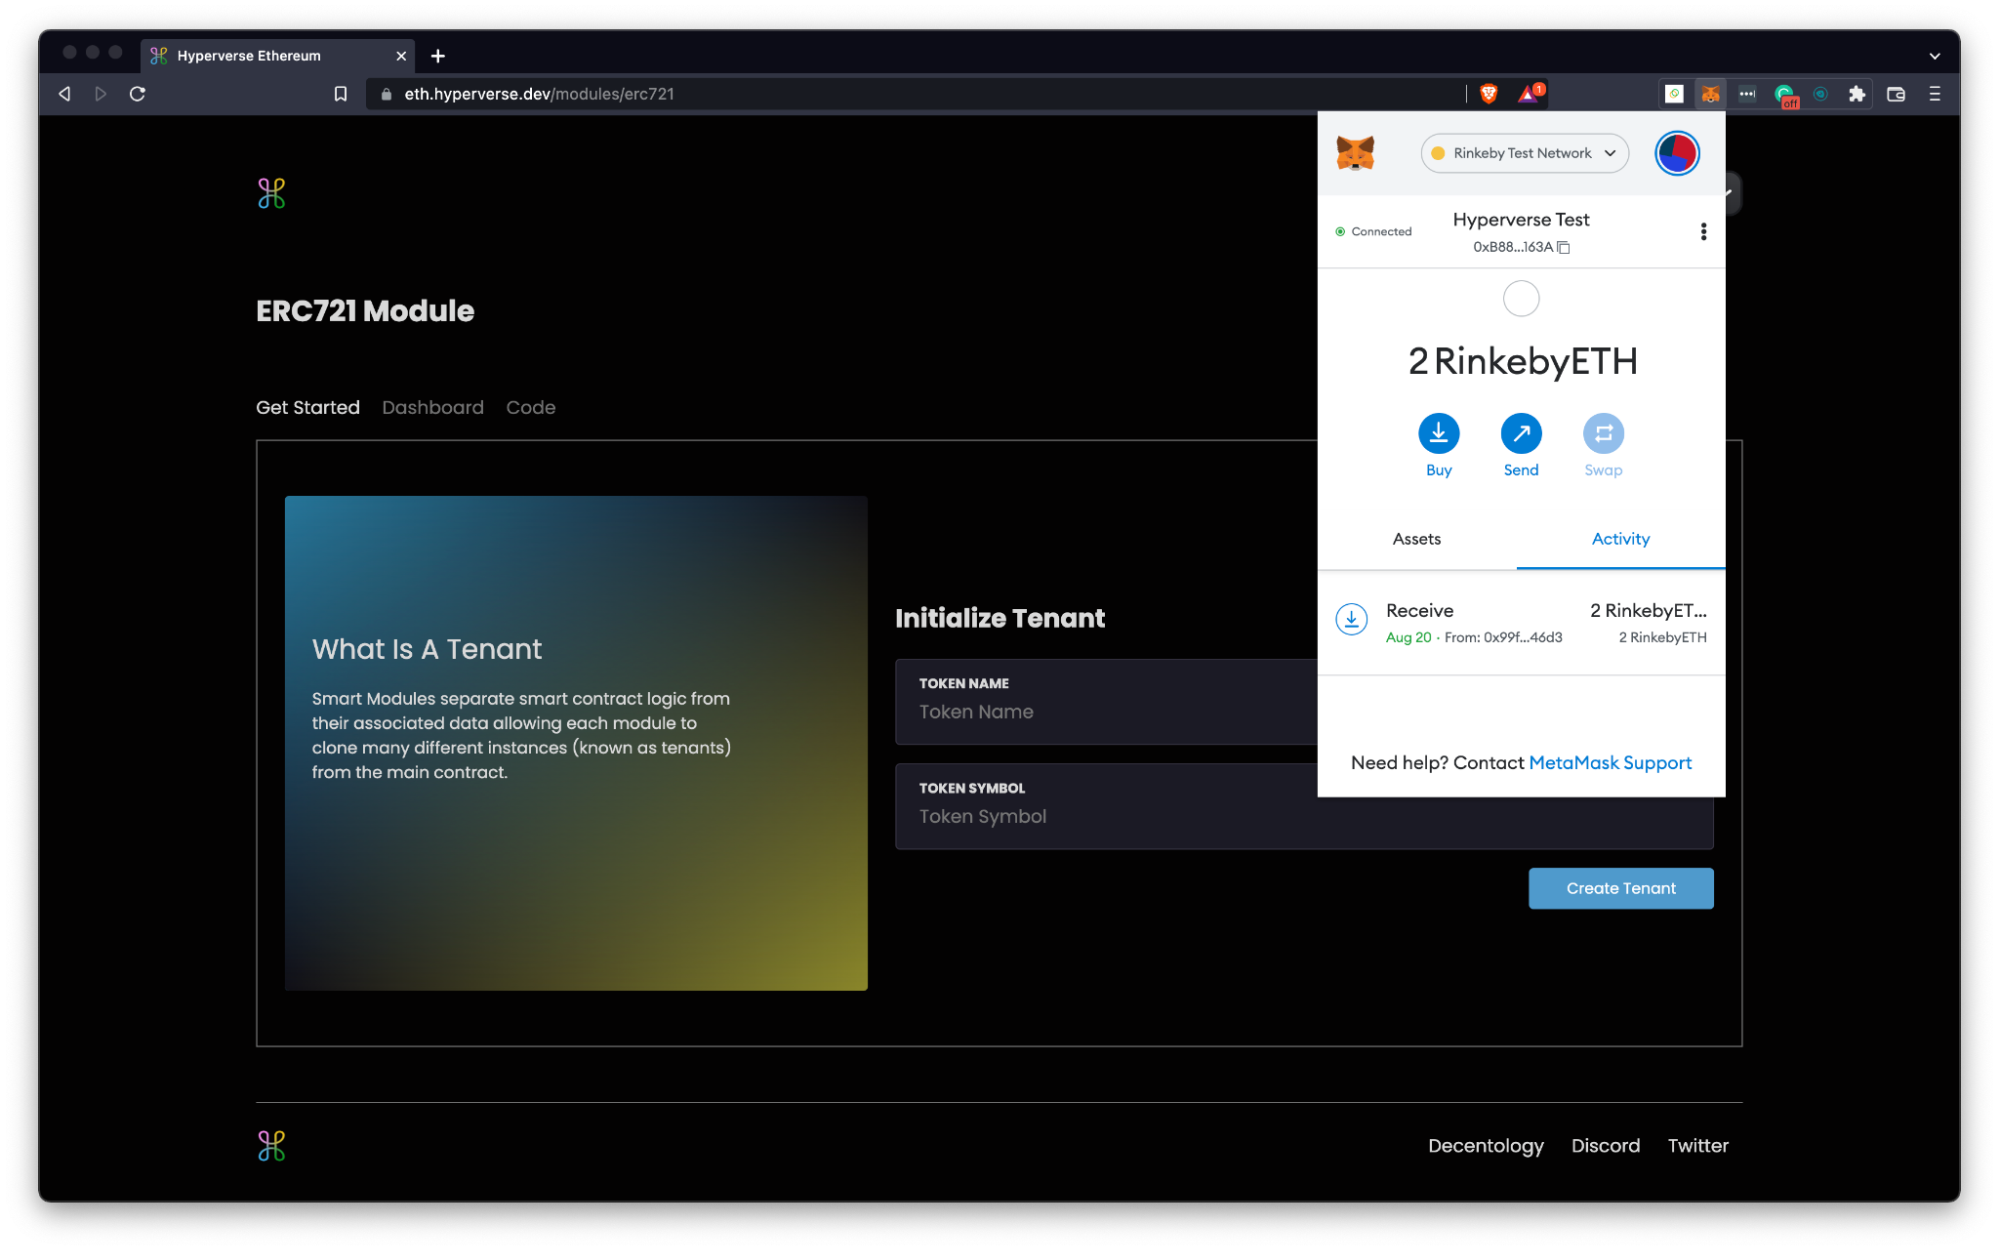
Task: Select the Get Started tab
Action: point(308,407)
